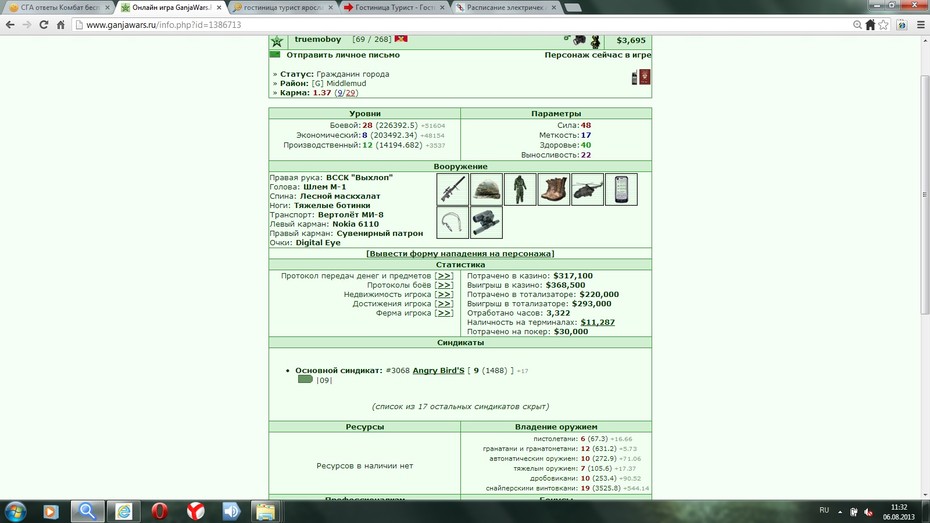Viewport: 930px width, 523px height.
Task: Bookmark this page with the star
Action: click(884, 25)
